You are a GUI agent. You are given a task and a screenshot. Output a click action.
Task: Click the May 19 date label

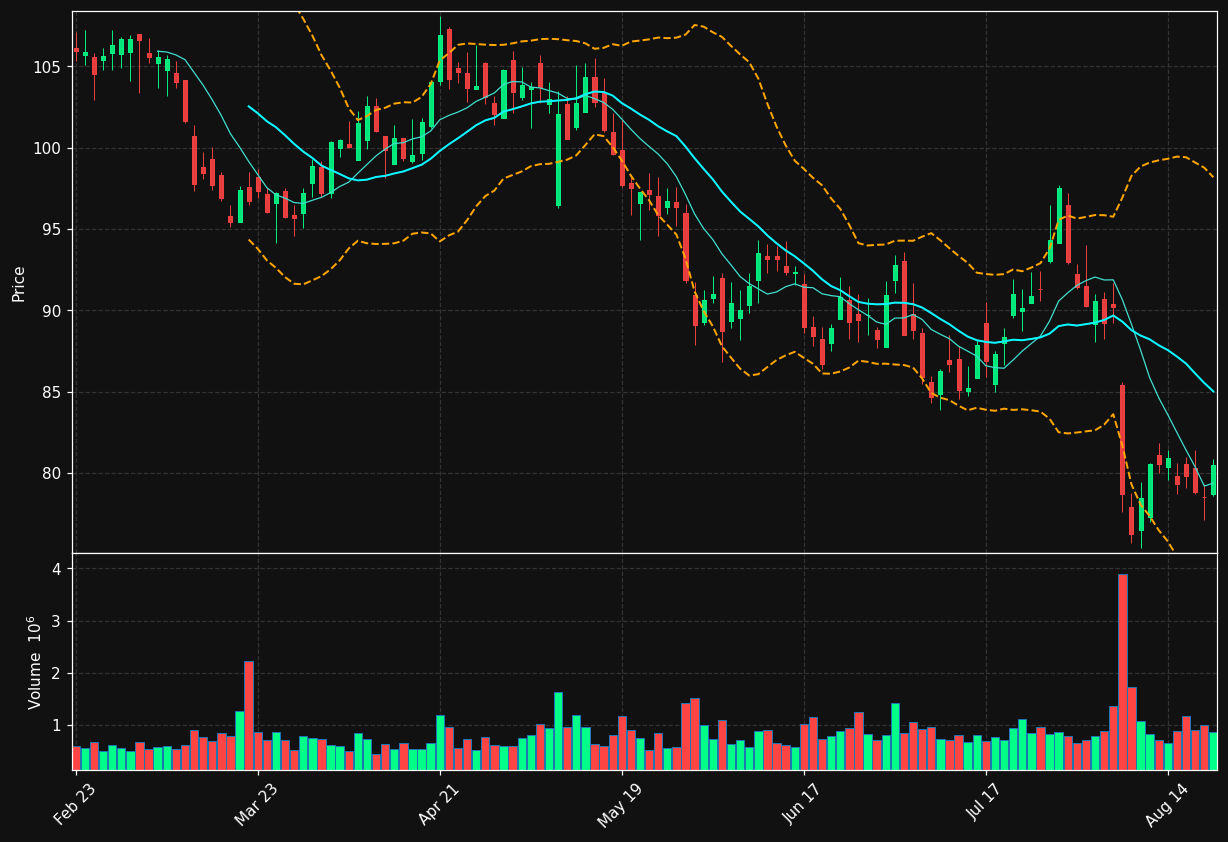621,805
